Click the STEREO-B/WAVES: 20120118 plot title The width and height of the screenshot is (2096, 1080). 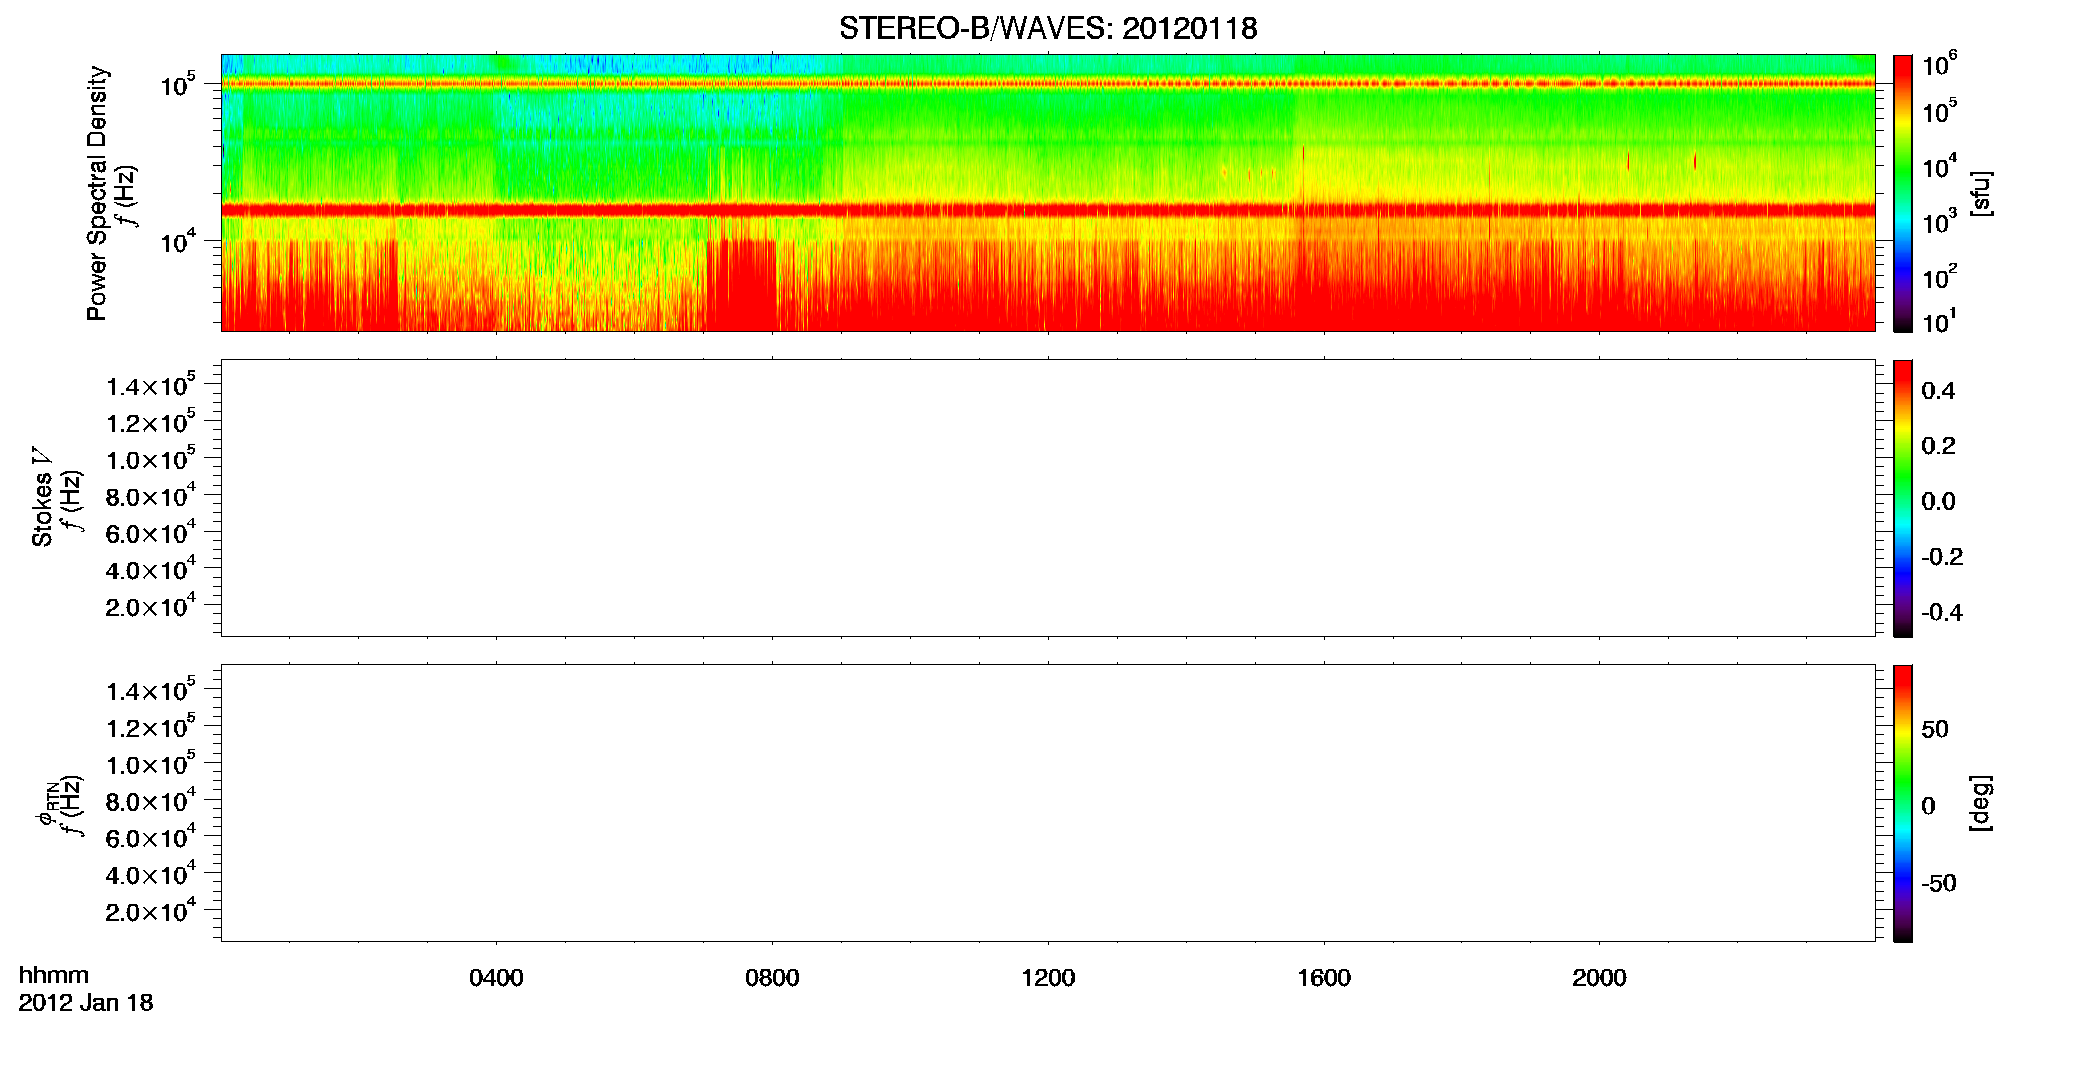(x=1048, y=29)
